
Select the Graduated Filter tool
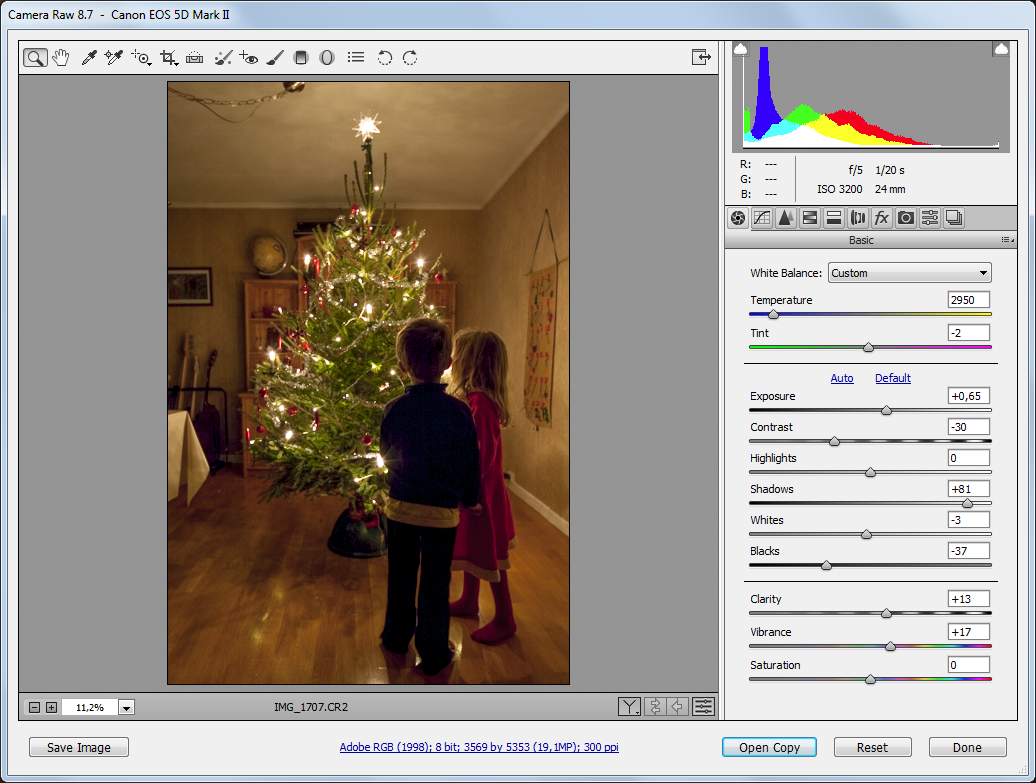pyautogui.click(x=301, y=57)
